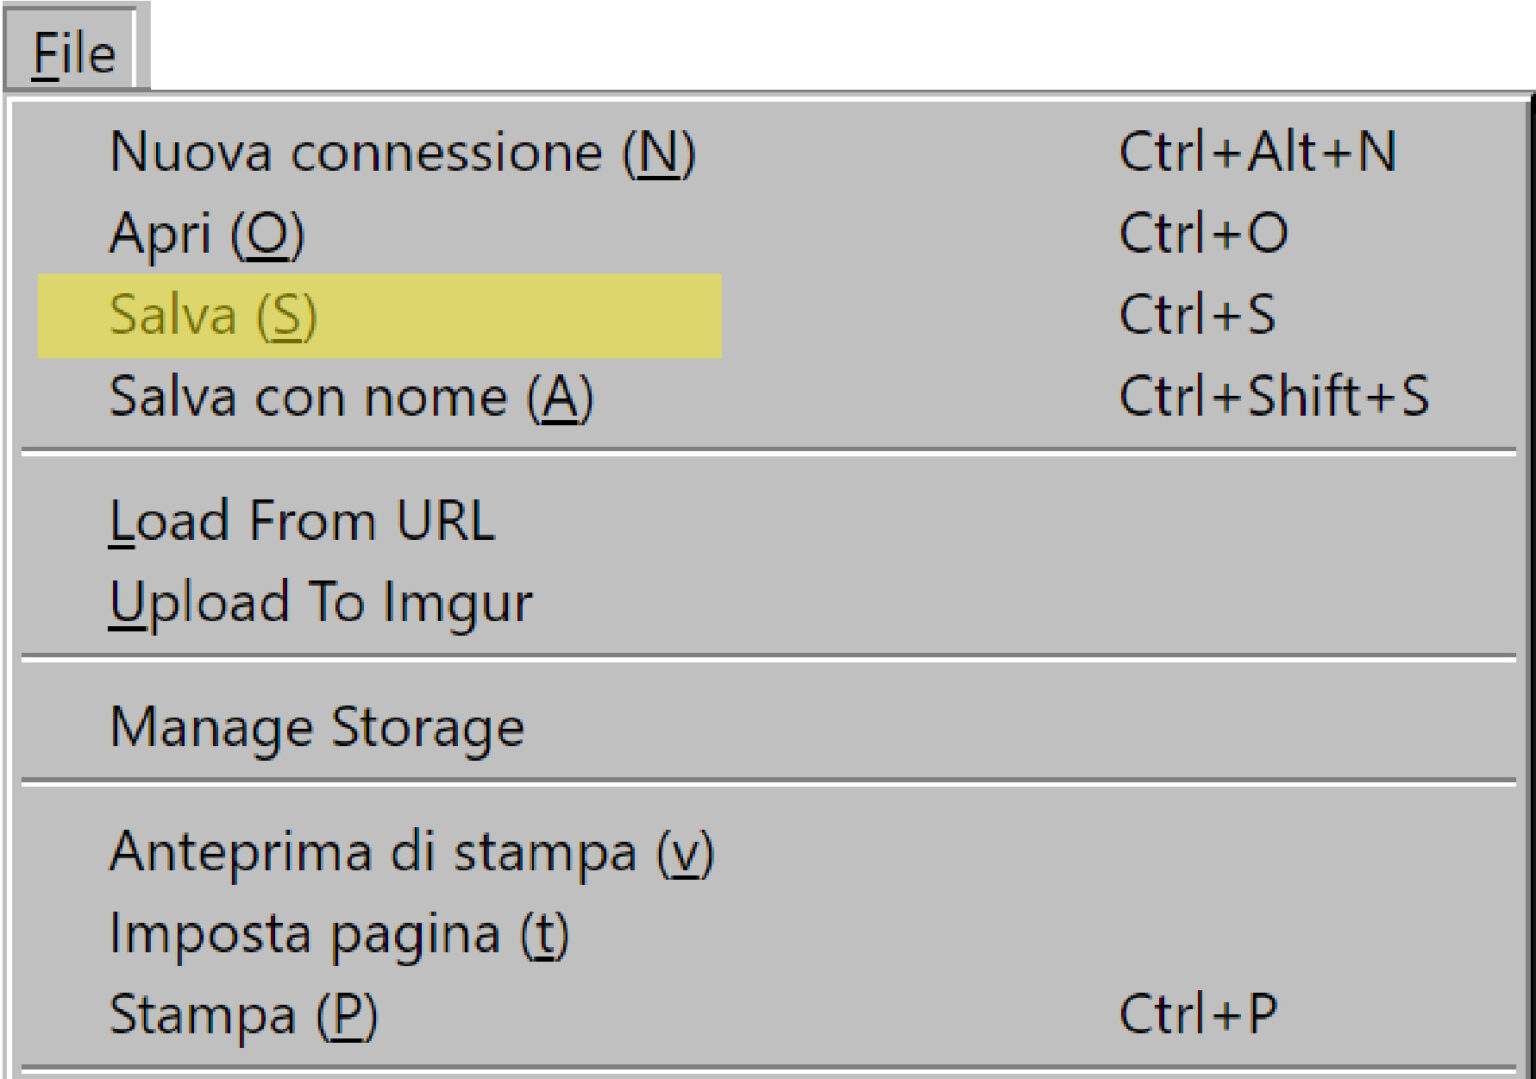Configure page settings with Imposta pagina
Viewport: 1536px width, 1079px height.
click(x=340, y=934)
